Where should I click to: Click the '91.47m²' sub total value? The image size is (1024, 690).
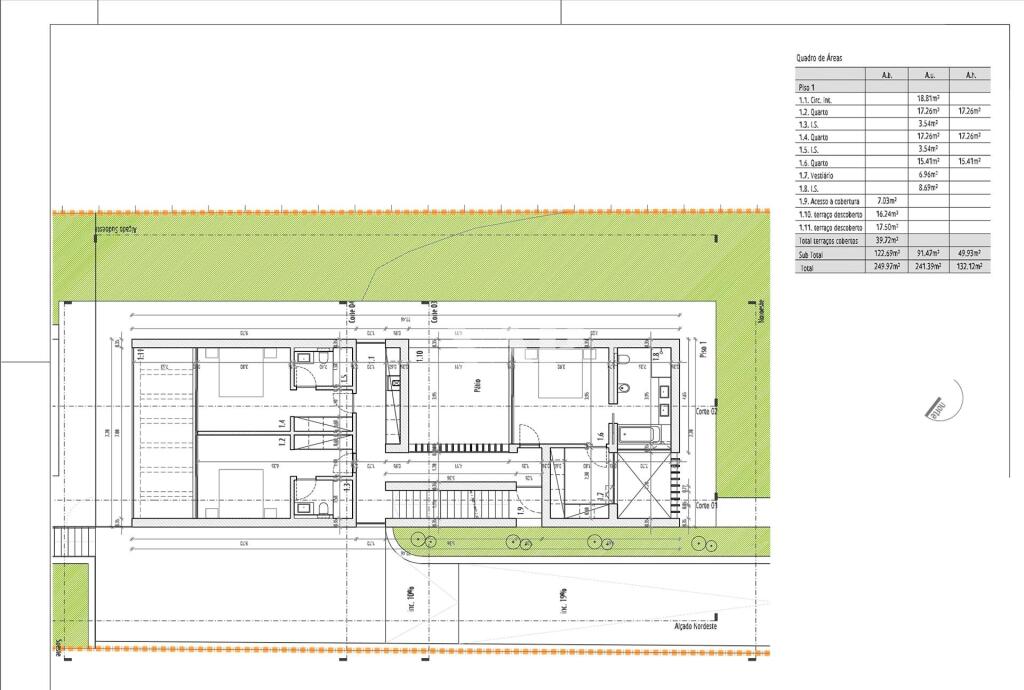point(928,253)
